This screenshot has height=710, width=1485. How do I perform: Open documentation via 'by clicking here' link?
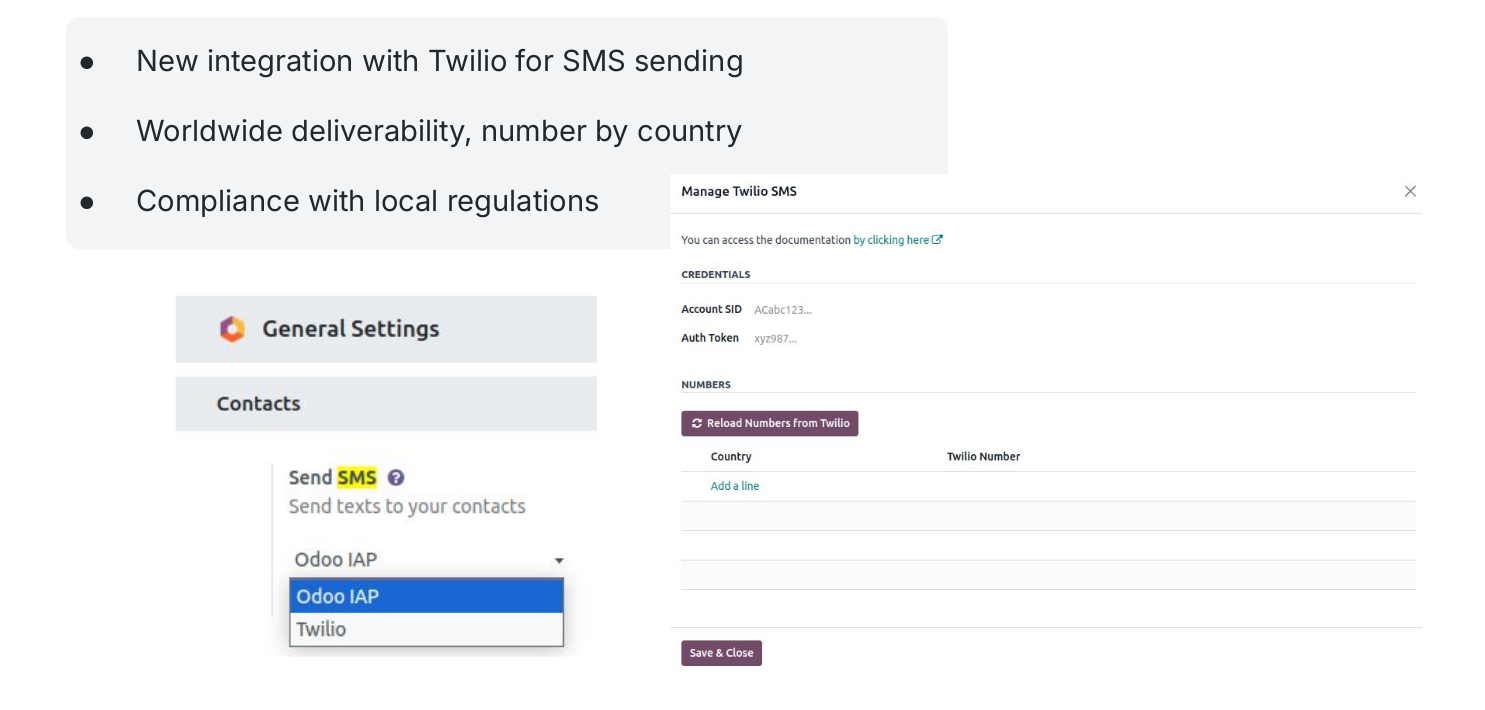click(891, 240)
